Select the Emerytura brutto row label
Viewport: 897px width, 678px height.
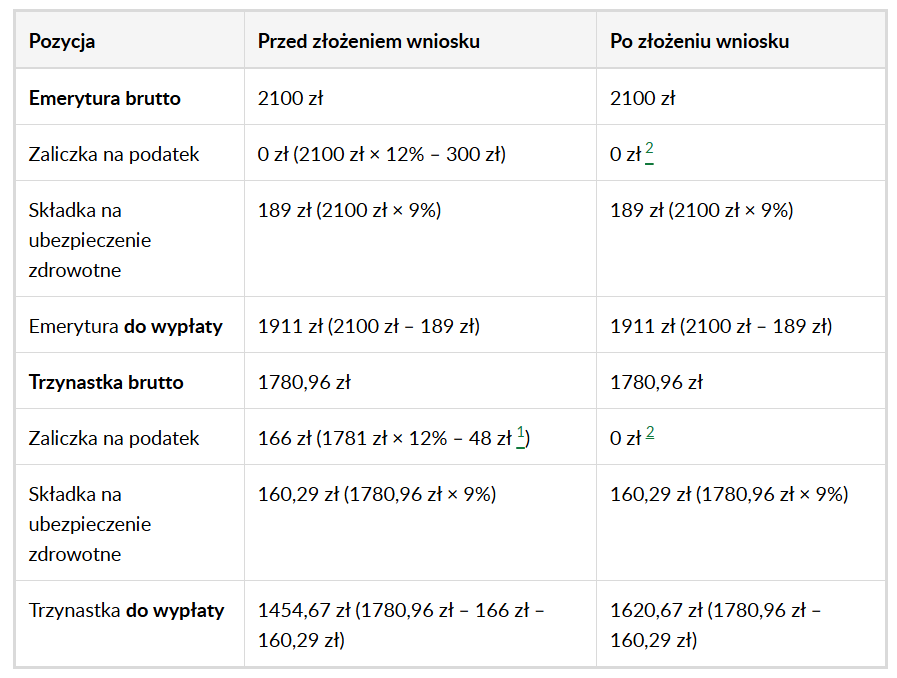pyautogui.click(x=105, y=98)
